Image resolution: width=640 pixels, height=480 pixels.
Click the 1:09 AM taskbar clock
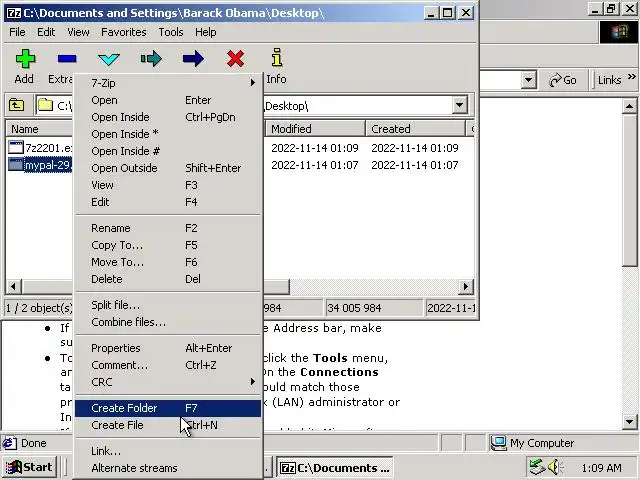coord(601,467)
